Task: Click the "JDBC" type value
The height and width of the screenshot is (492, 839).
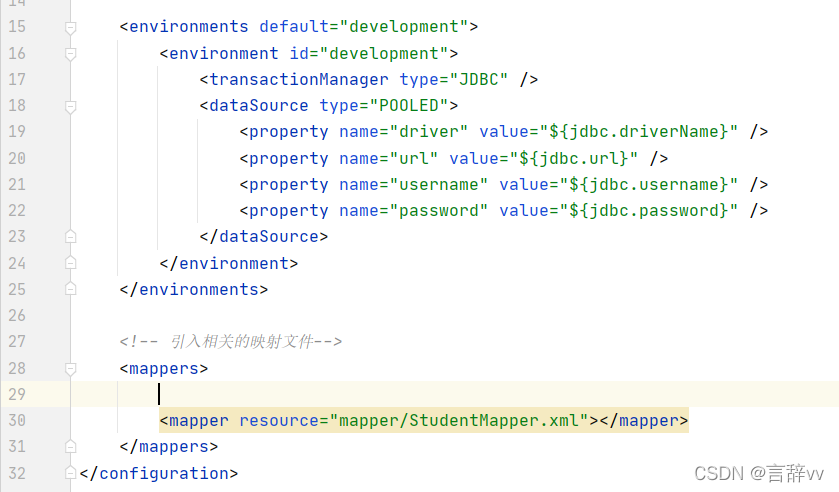Action: click(478, 80)
